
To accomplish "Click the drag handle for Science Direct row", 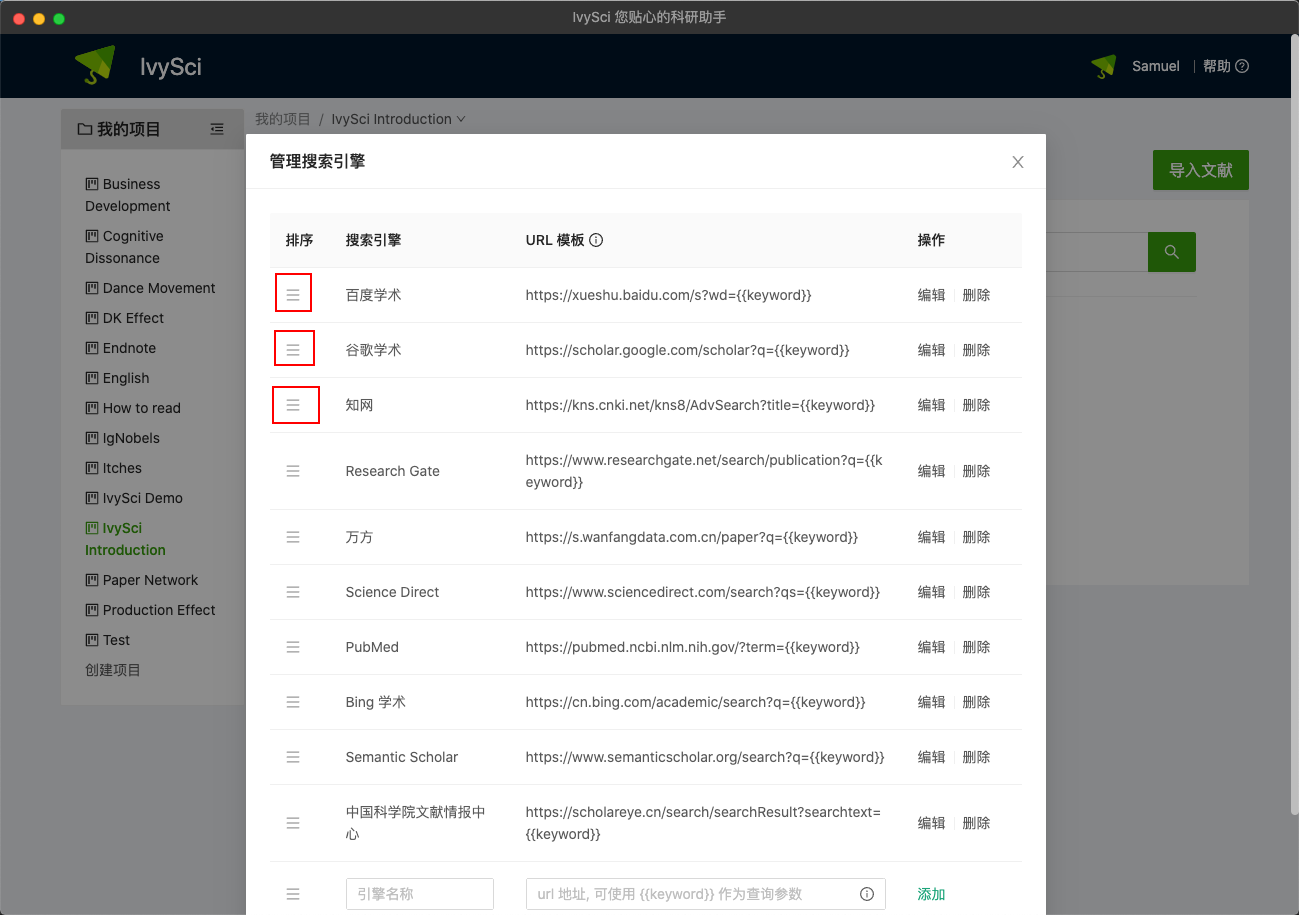I will 293,592.
